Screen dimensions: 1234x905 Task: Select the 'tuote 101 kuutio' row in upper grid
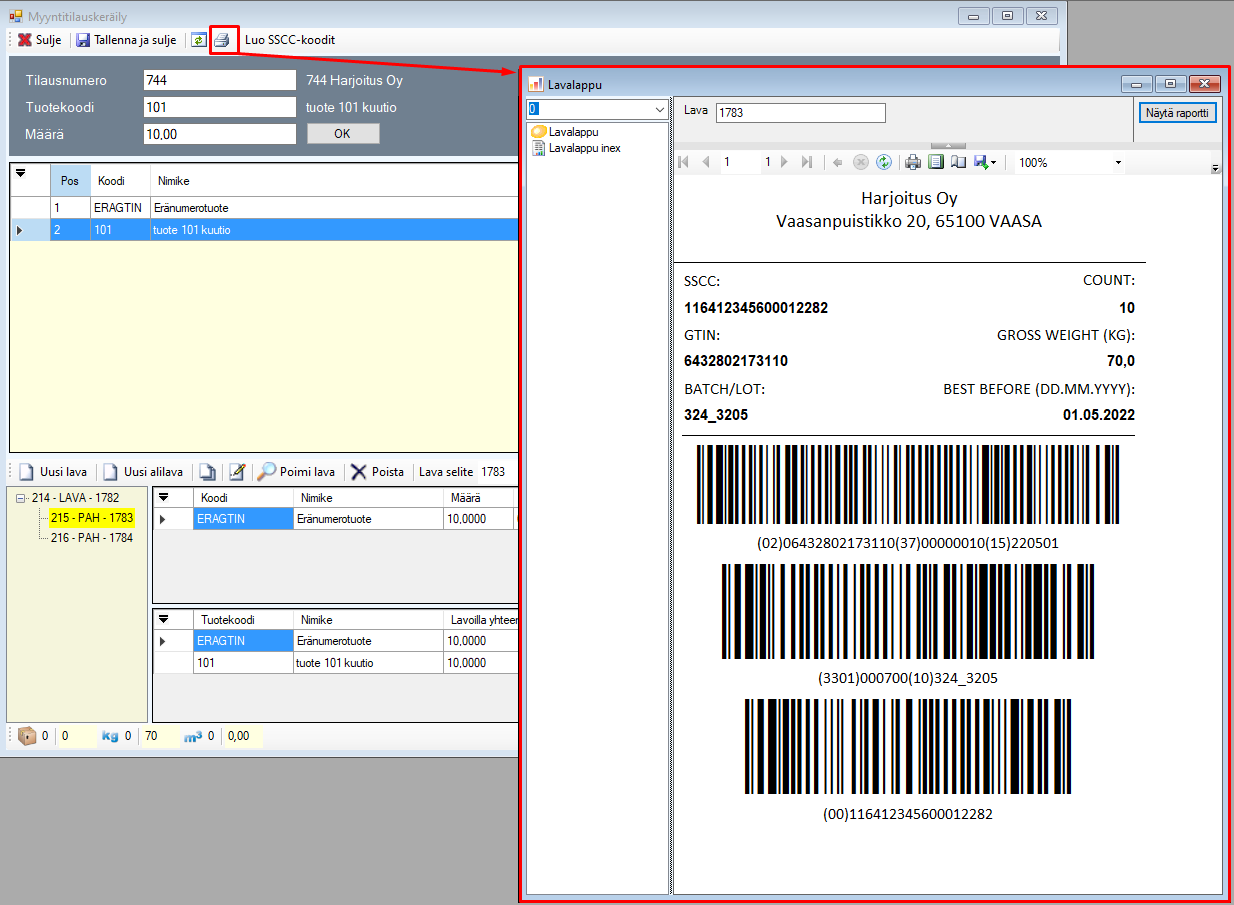(265, 230)
